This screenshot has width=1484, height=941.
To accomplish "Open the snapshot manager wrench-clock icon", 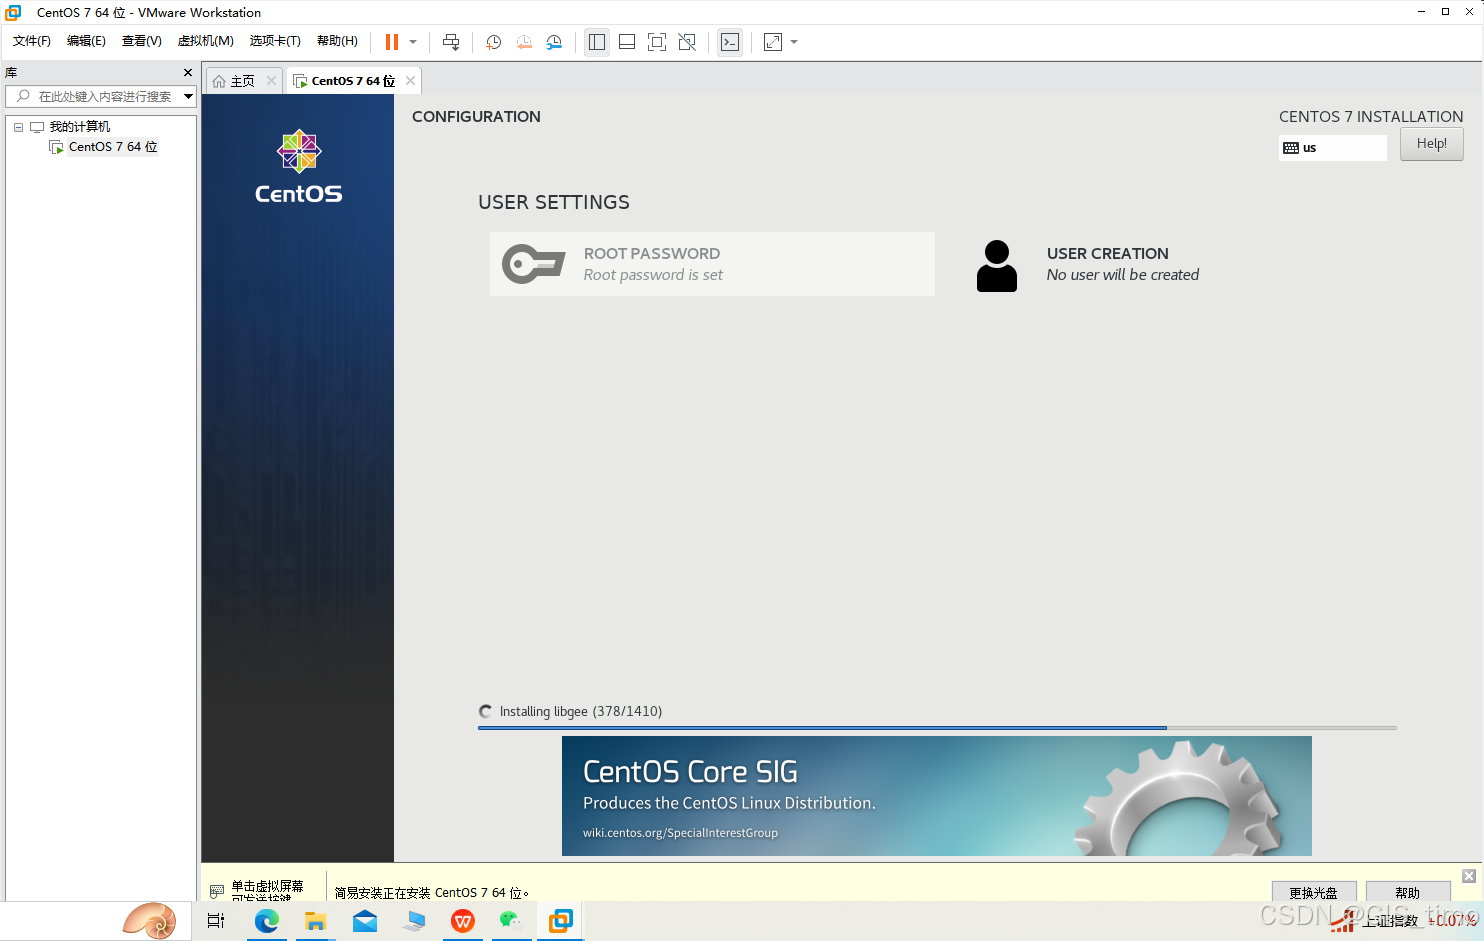I will [554, 42].
